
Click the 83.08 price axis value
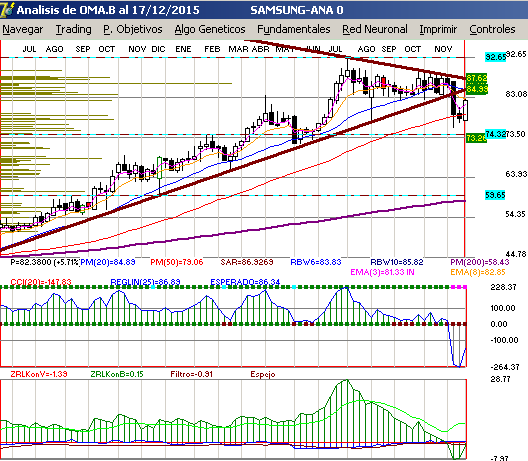pyautogui.click(x=516, y=94)
